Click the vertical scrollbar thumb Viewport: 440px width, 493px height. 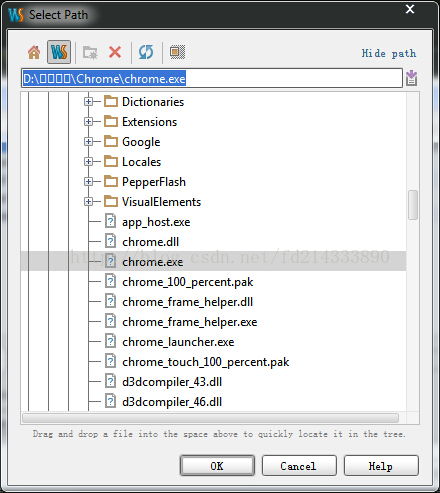tap(413, 205)
